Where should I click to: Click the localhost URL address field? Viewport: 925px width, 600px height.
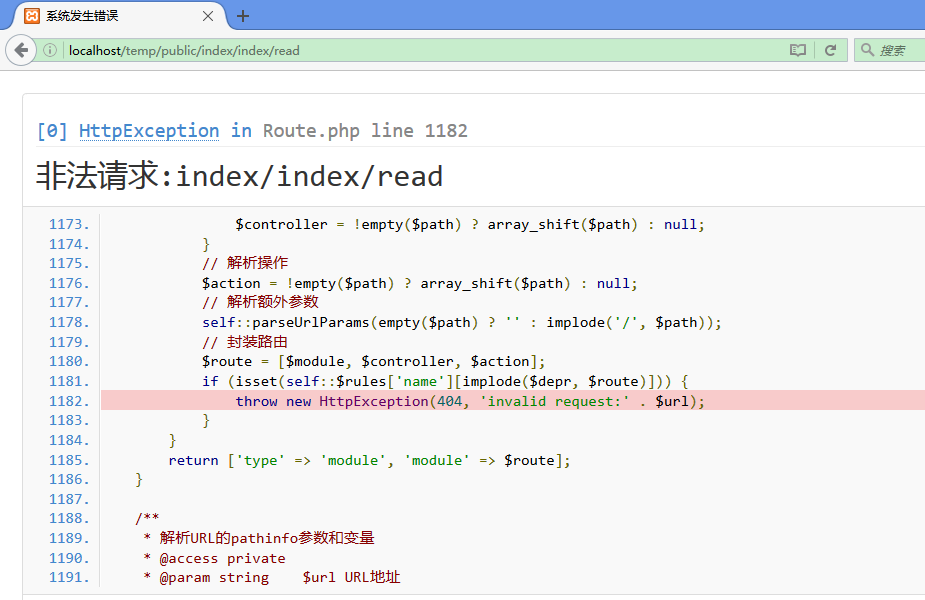[400, 50]
